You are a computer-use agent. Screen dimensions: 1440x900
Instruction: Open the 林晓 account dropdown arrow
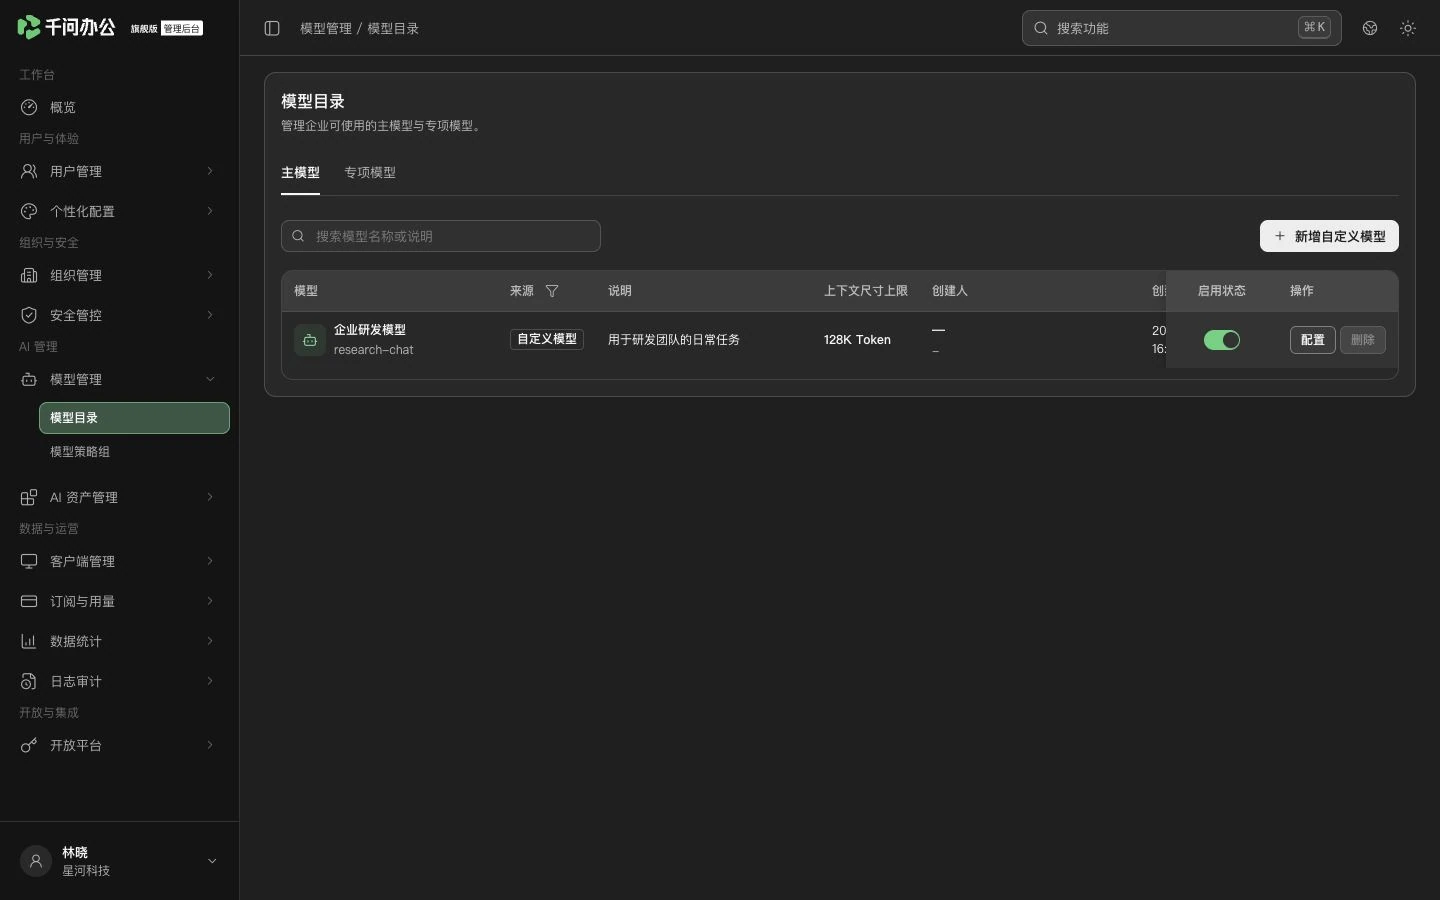[212, 861]
